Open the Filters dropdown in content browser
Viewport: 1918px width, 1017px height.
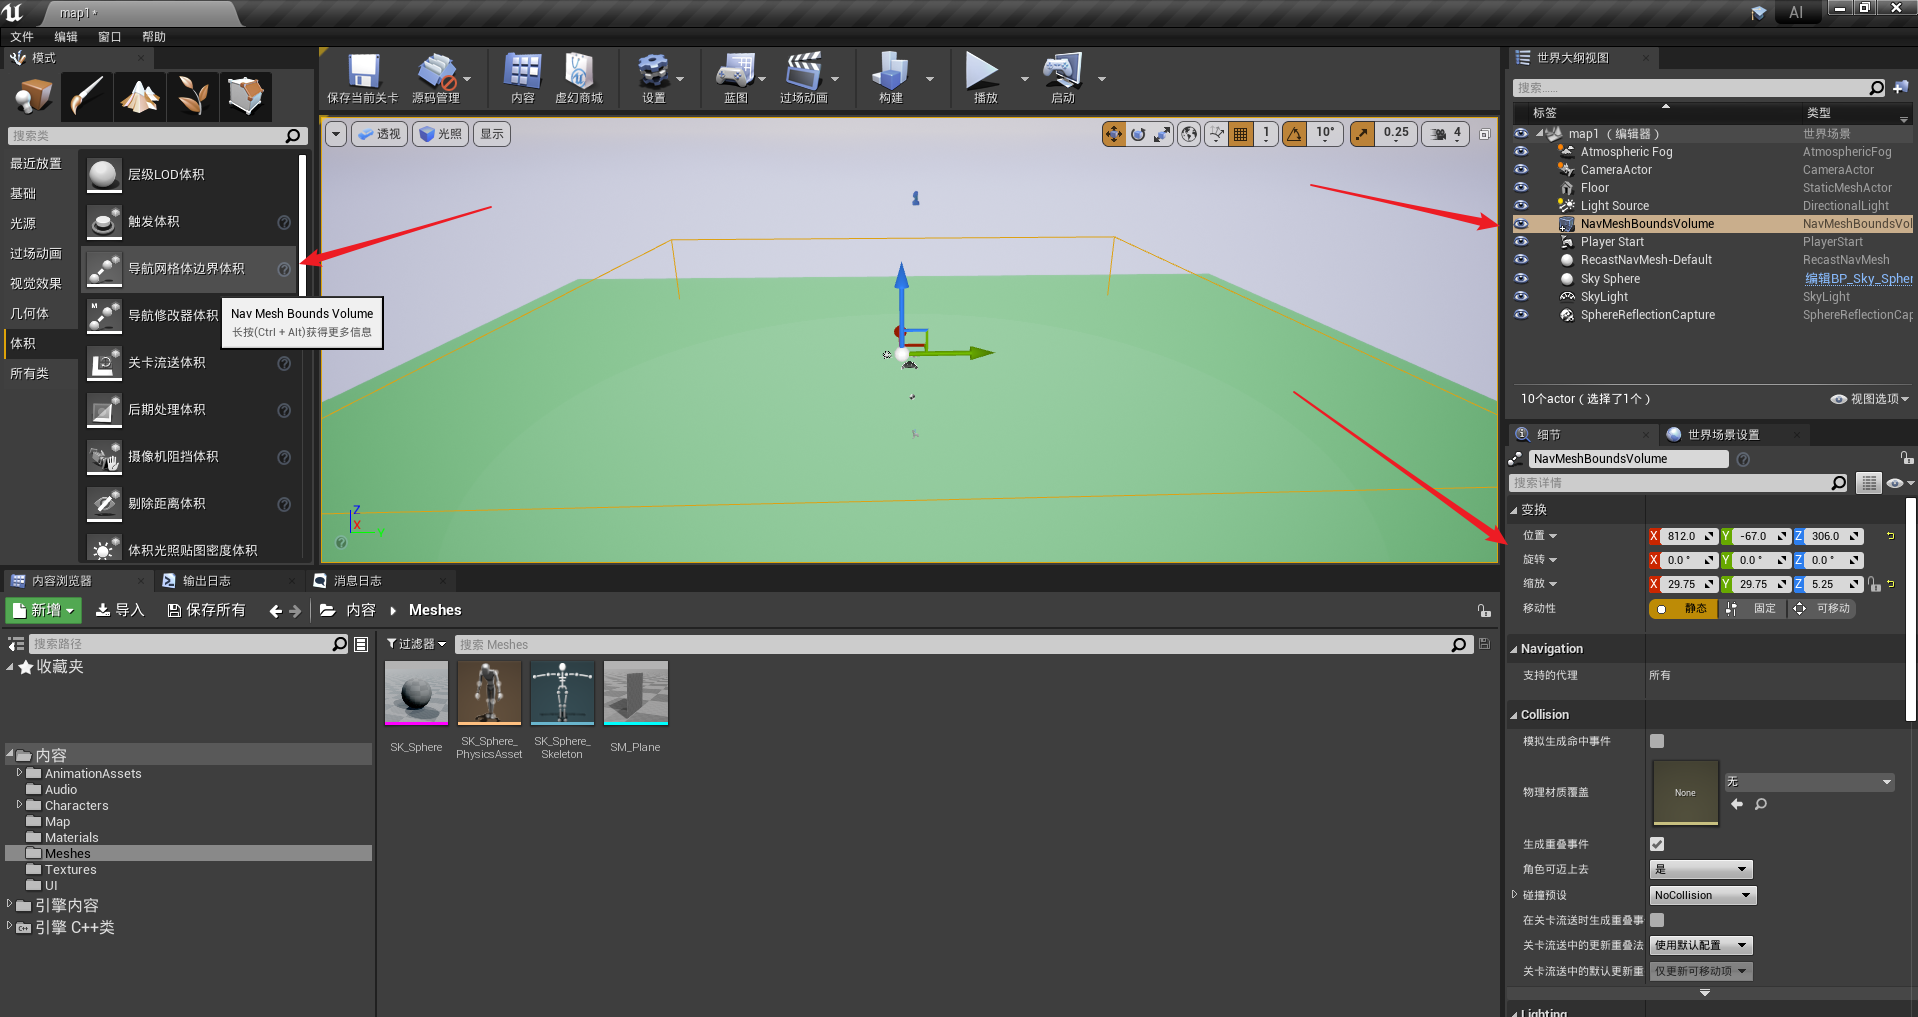click(x=416, y=644)
